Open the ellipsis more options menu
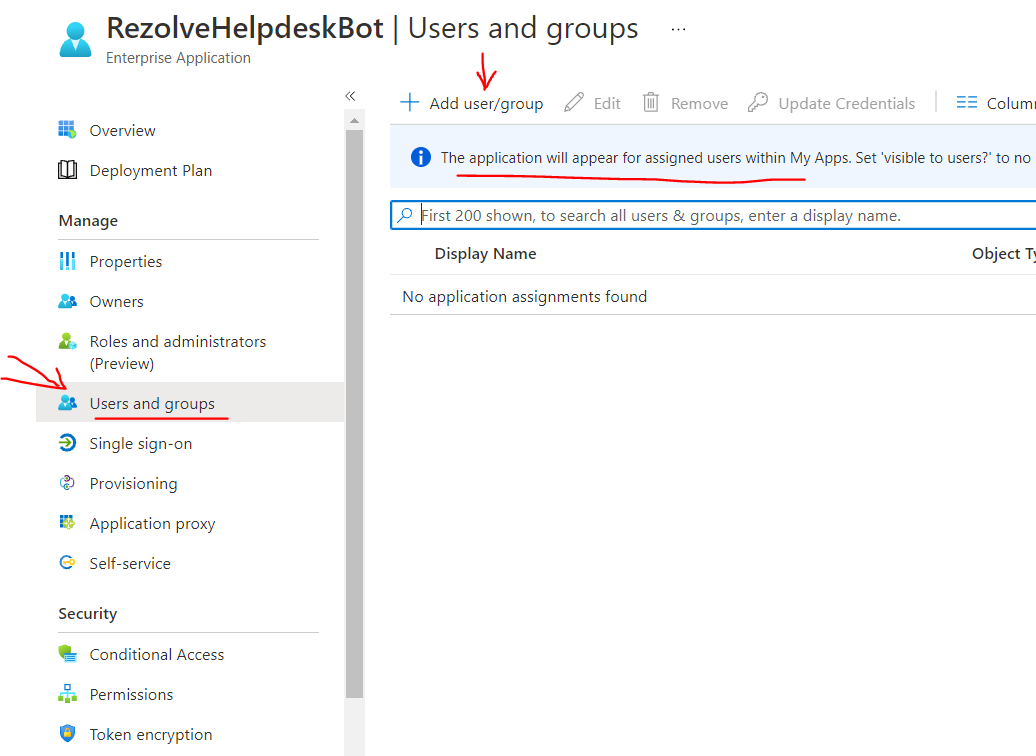The width and height of the screenshot is (1036, 756). point(678,29)
